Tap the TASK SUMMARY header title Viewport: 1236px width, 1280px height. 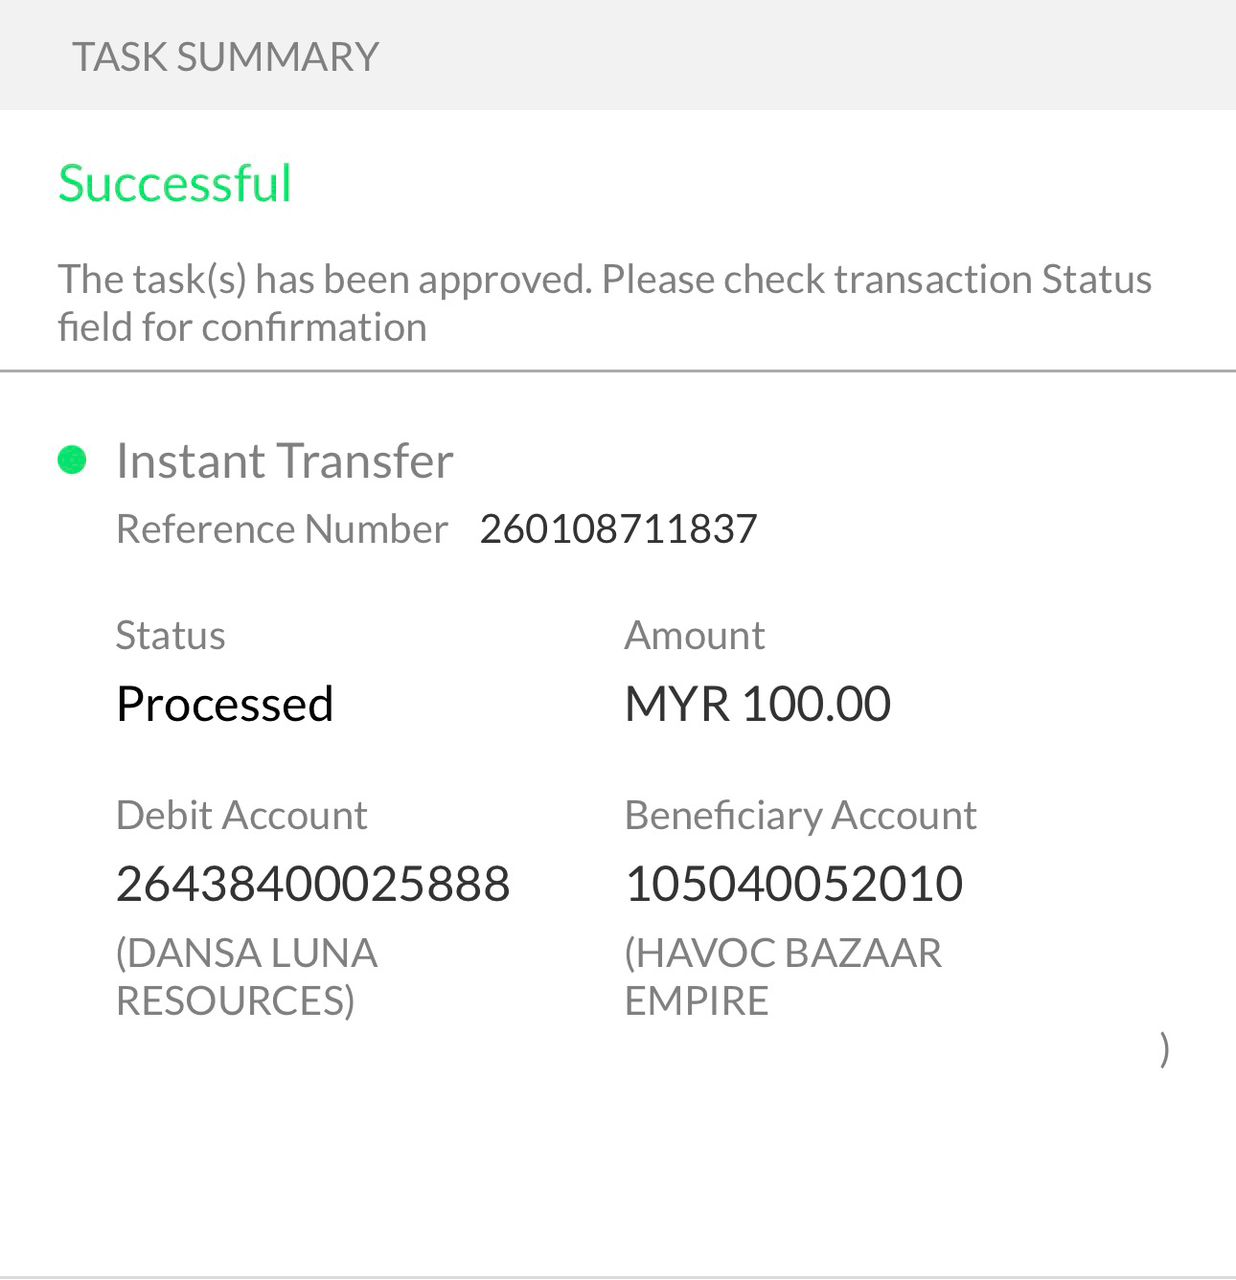point(225,57)
